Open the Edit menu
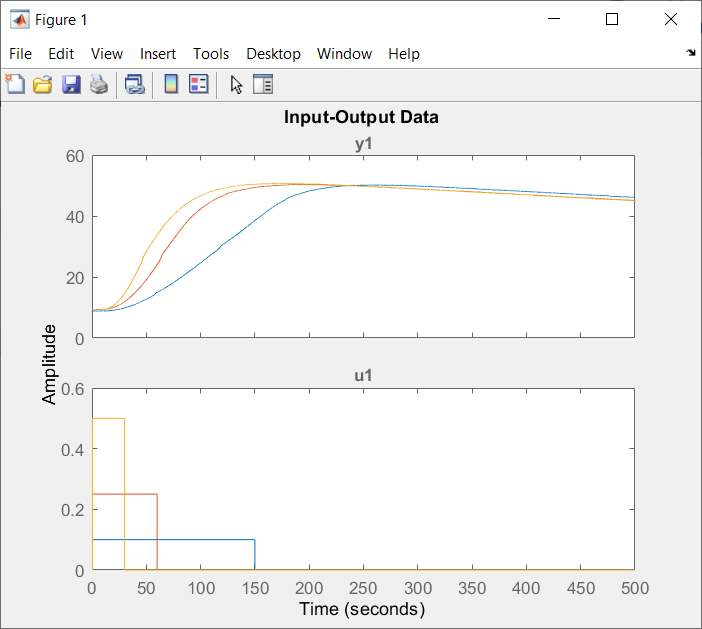 coord(61,54)
